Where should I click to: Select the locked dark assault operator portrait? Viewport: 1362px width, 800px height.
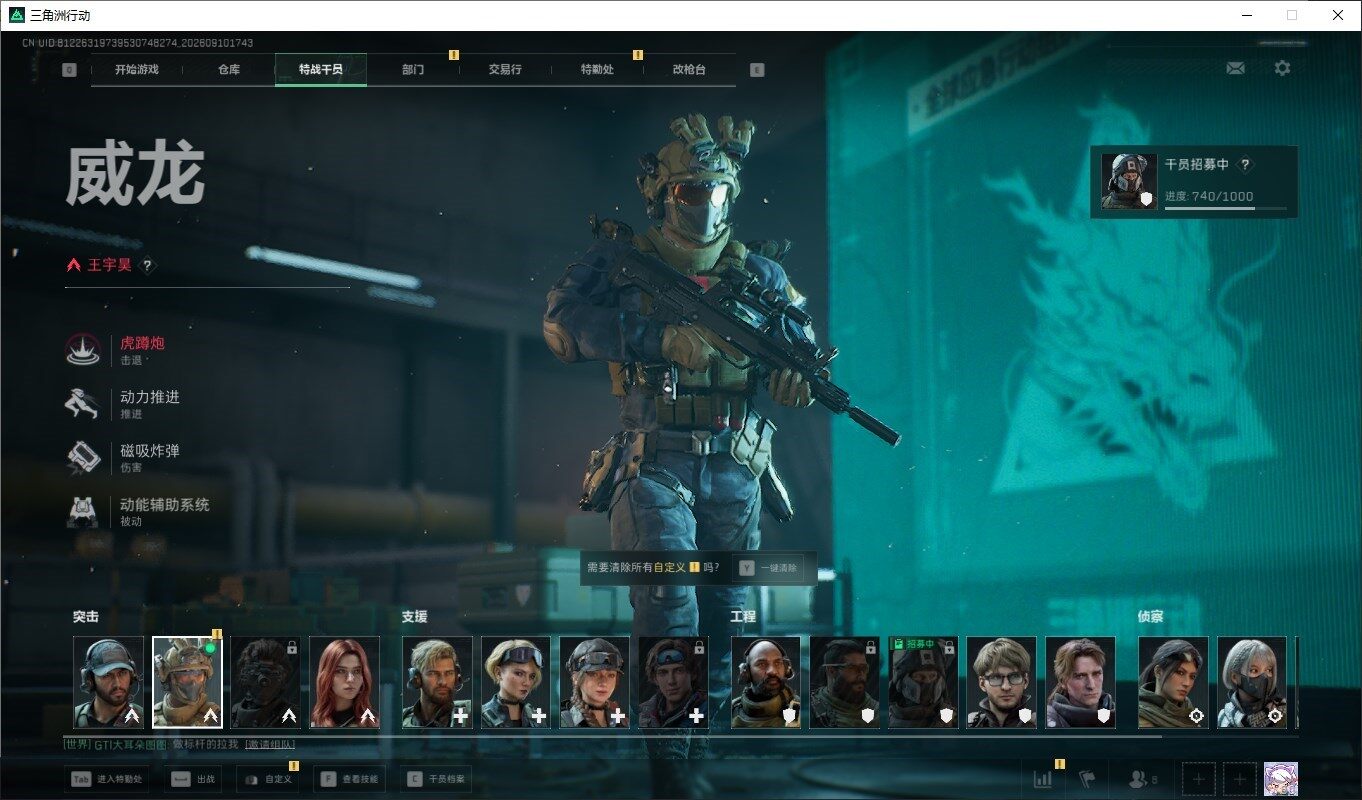tap(265, 682)
